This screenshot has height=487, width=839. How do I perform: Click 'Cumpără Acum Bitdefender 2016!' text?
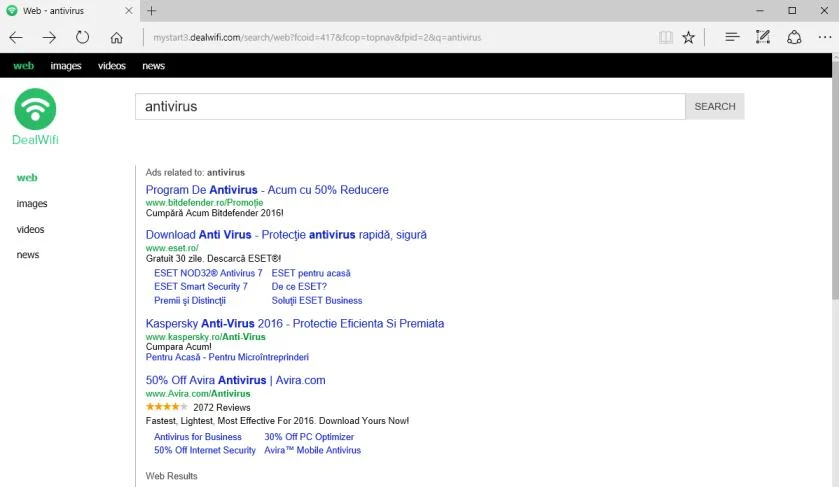[215, 213]
